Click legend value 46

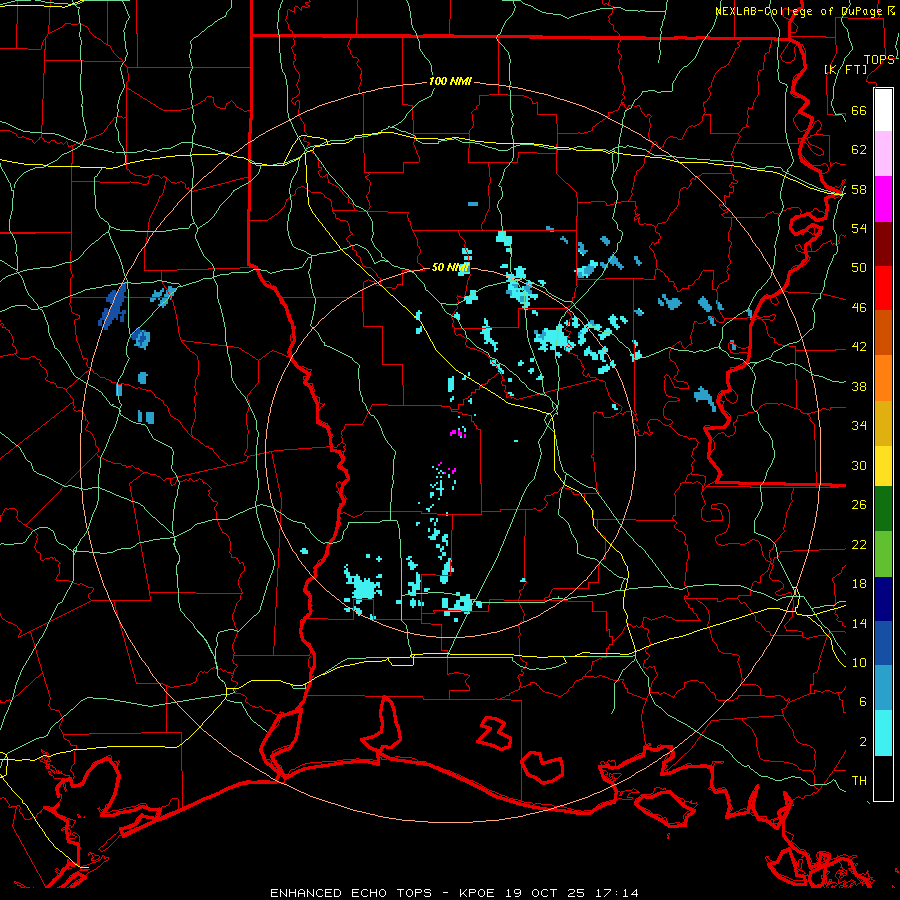859,307
